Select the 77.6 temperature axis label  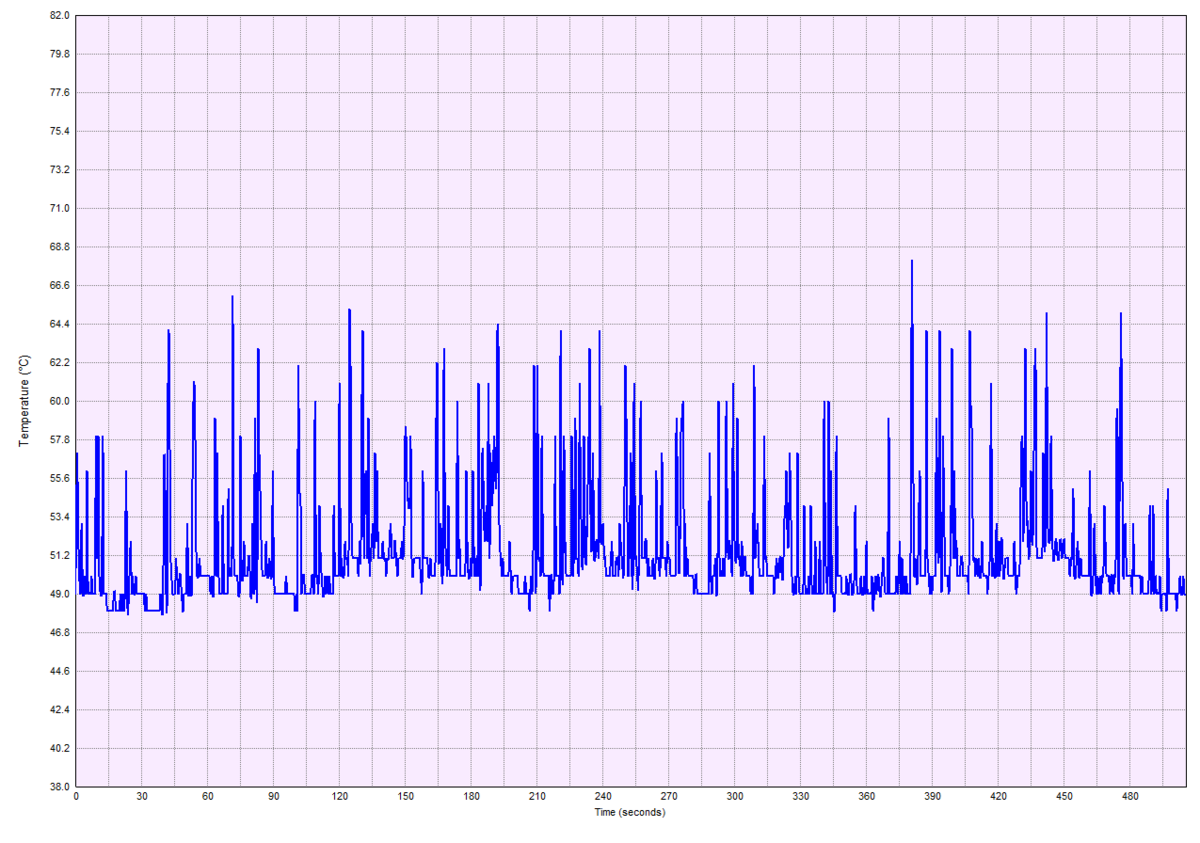[59, 93]
